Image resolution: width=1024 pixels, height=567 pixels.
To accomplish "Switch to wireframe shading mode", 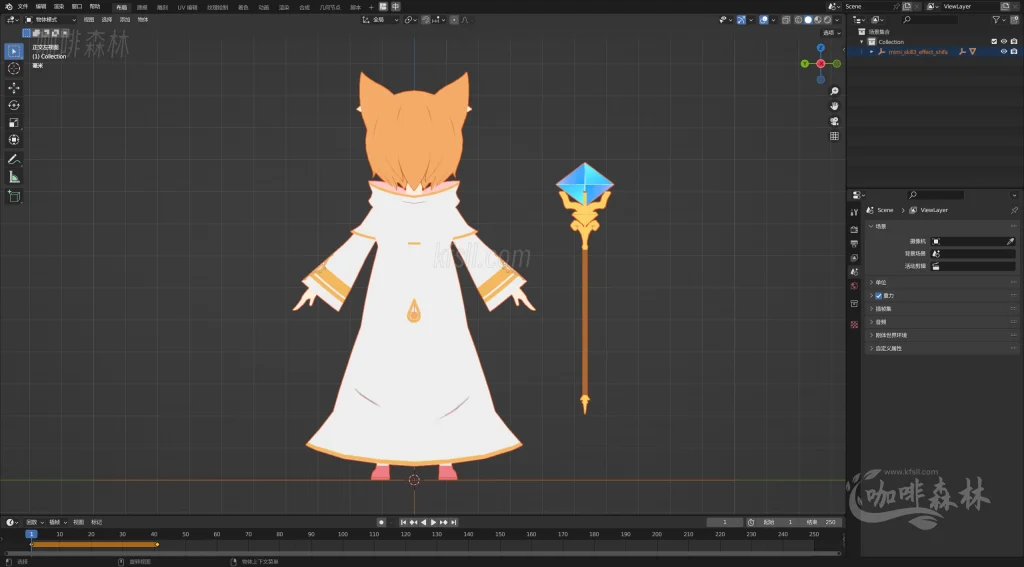I will (798, 20).
